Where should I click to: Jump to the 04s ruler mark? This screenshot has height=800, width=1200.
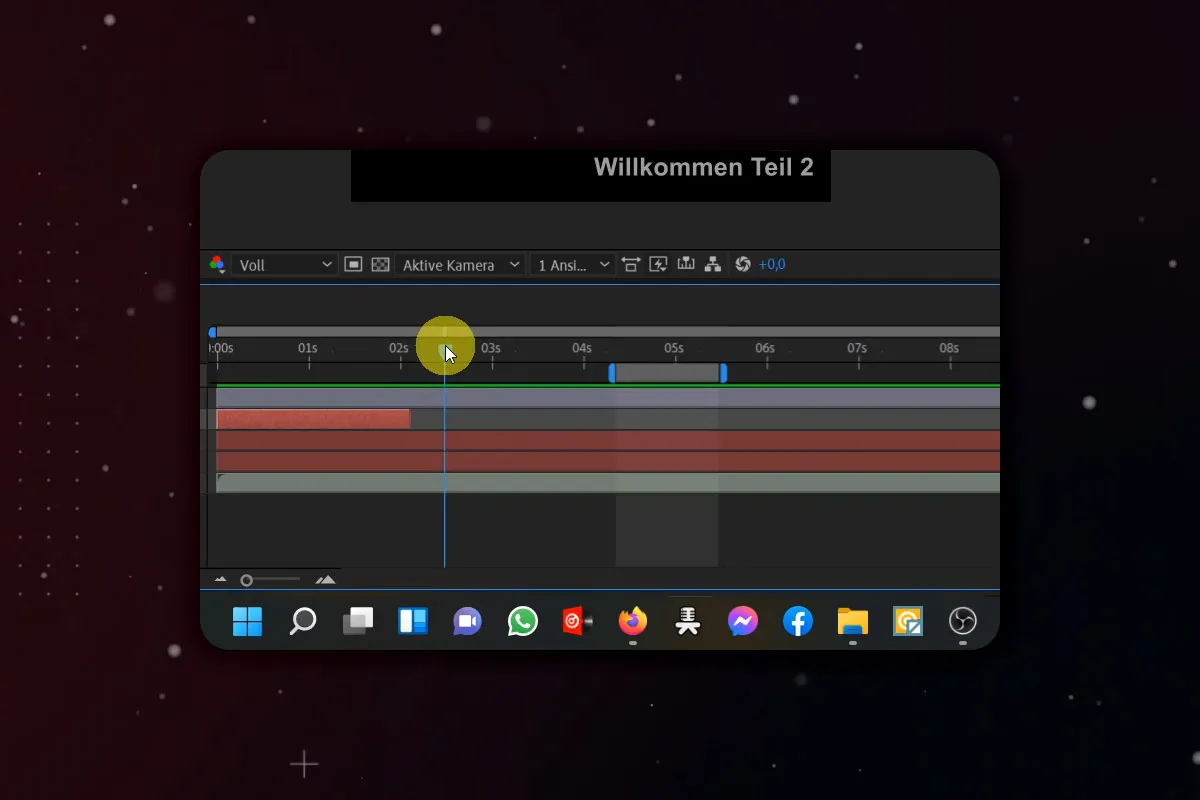point(582,349)
